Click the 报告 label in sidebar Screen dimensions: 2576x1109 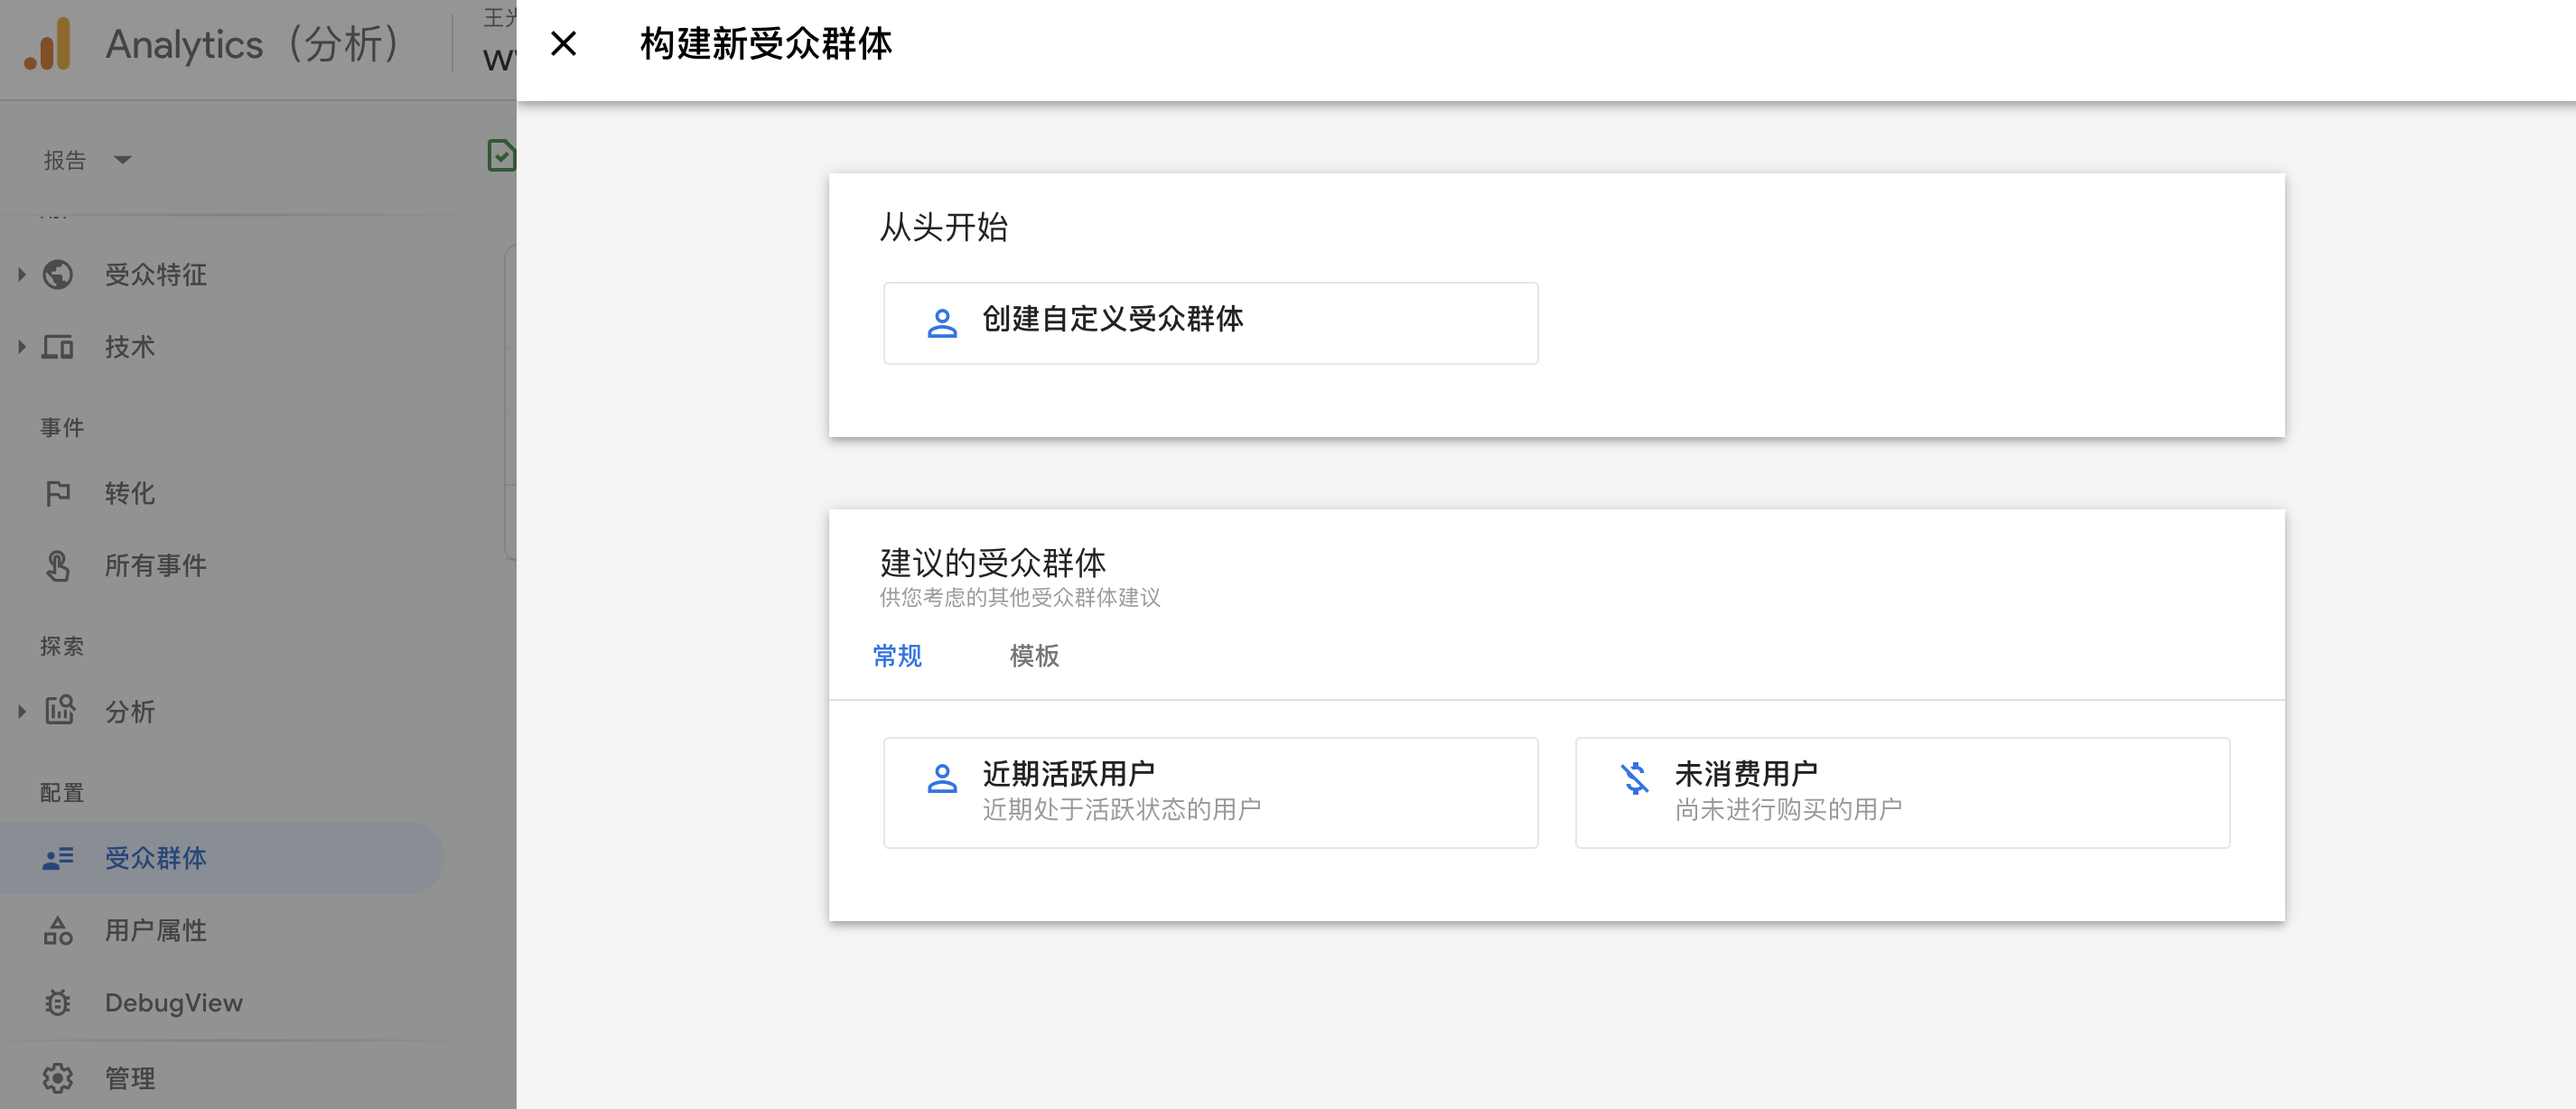(x=65, y=160)
